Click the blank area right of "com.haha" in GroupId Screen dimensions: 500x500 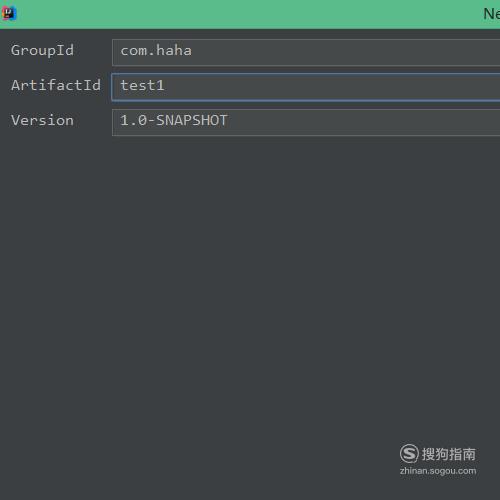[347, 52]
